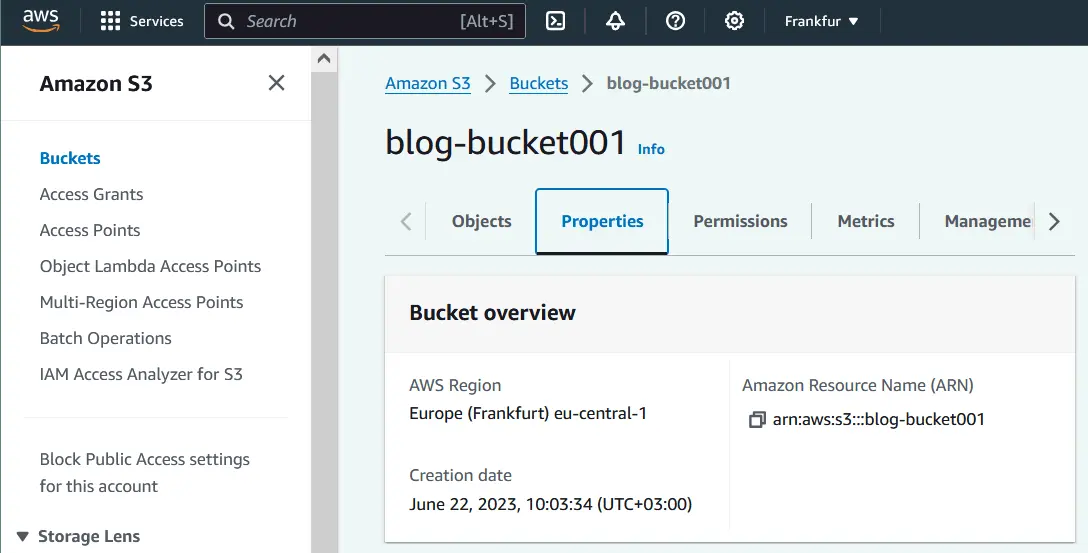Click the arn:aws:s3:::blog-bucket001 text
1088x553 pixels.
click(879, 419)
